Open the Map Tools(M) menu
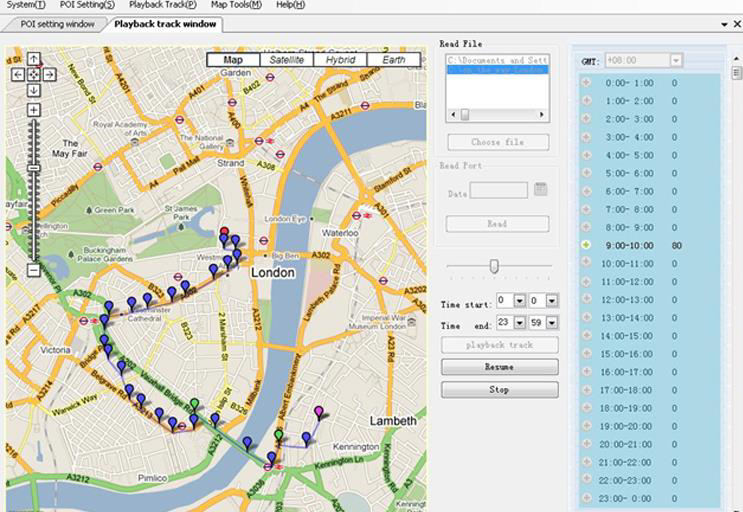This screenshot has height=512, width=743. coord(236,5)
